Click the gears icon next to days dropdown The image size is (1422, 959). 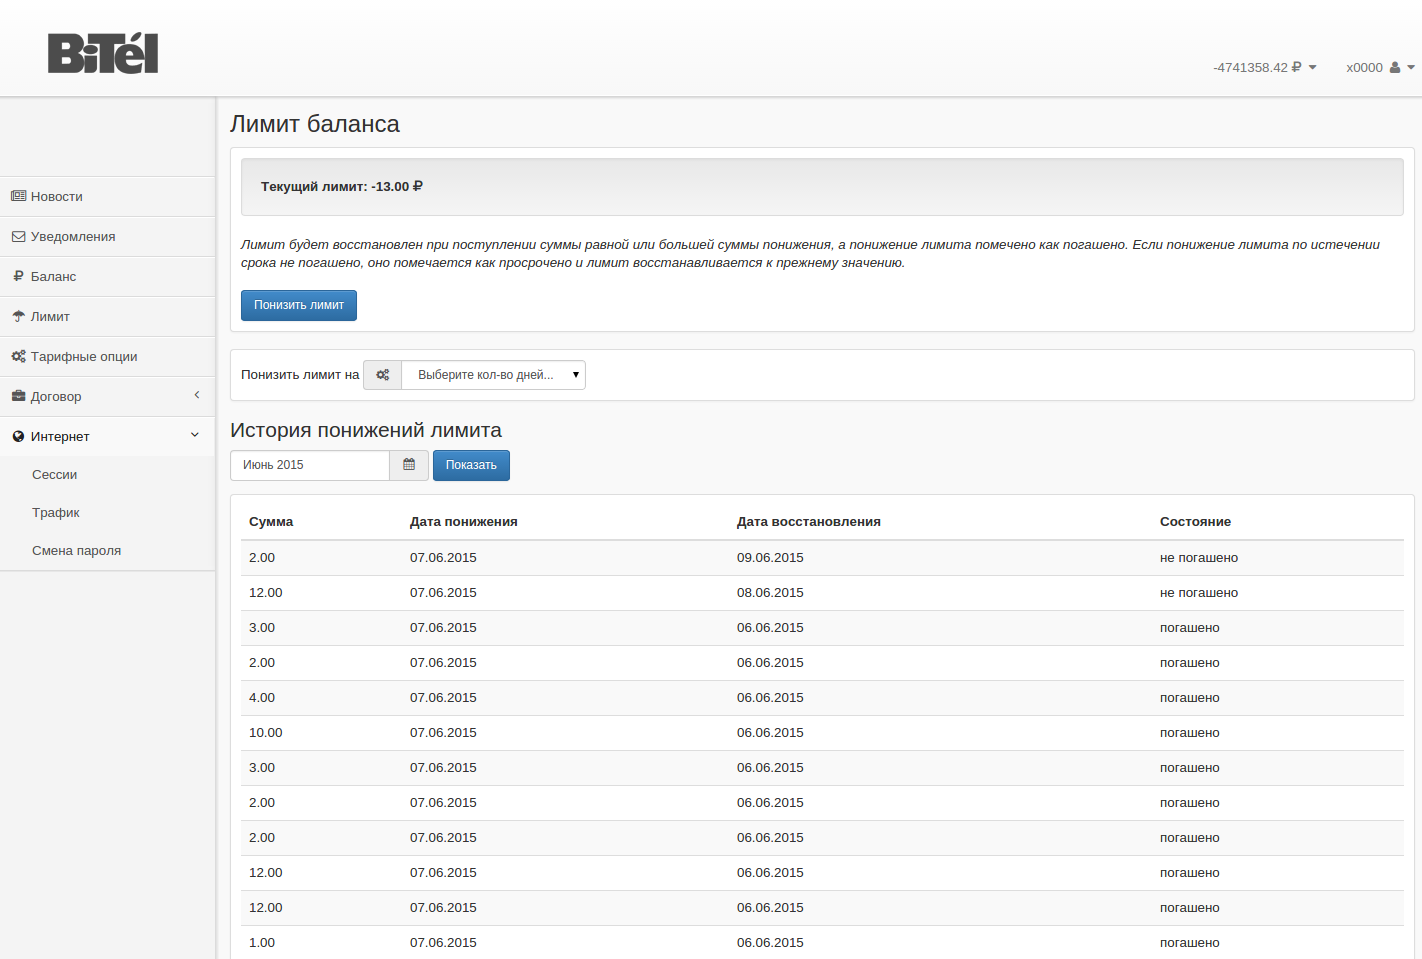pyautogui.click(x=382, y=375)
